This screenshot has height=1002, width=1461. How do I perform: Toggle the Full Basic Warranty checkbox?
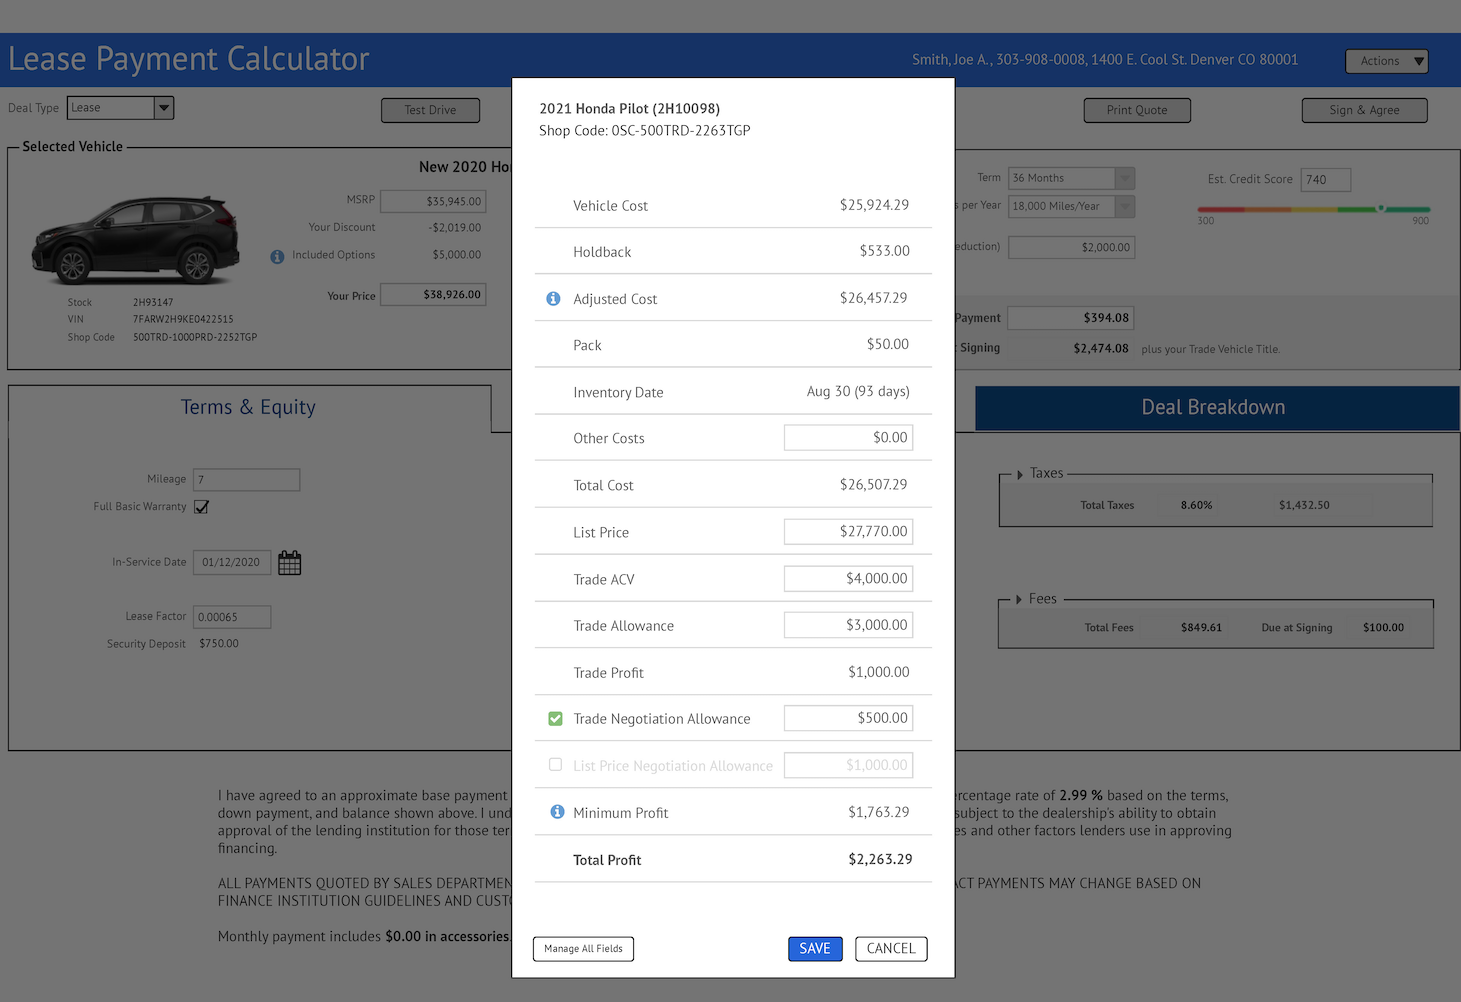(x=201, y=507)
